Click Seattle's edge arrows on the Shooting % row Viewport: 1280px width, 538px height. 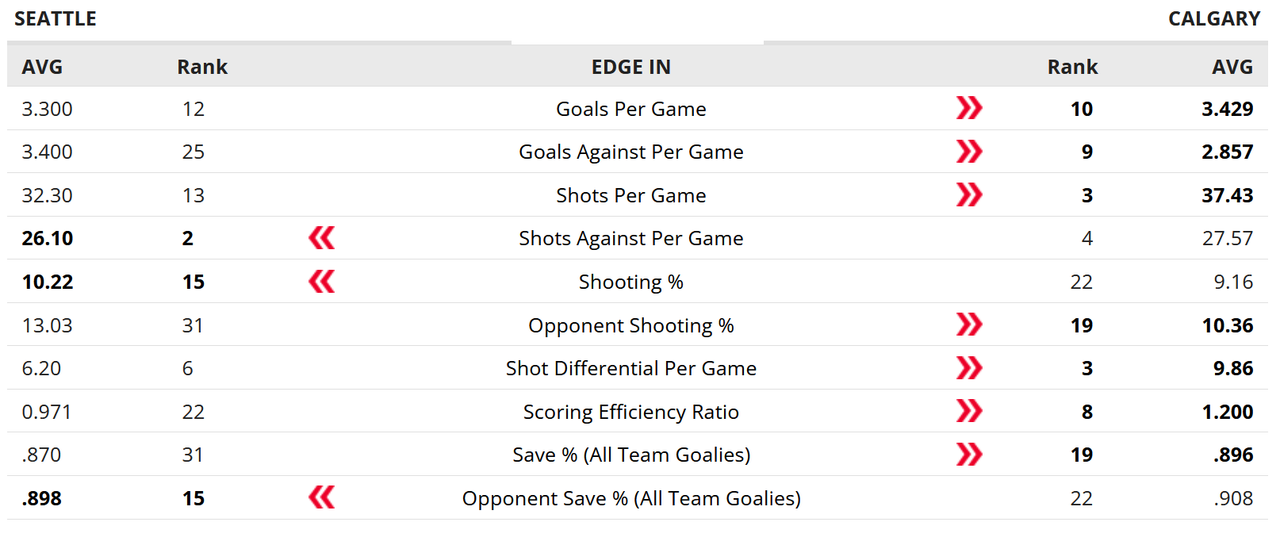[x=321, y=281]
